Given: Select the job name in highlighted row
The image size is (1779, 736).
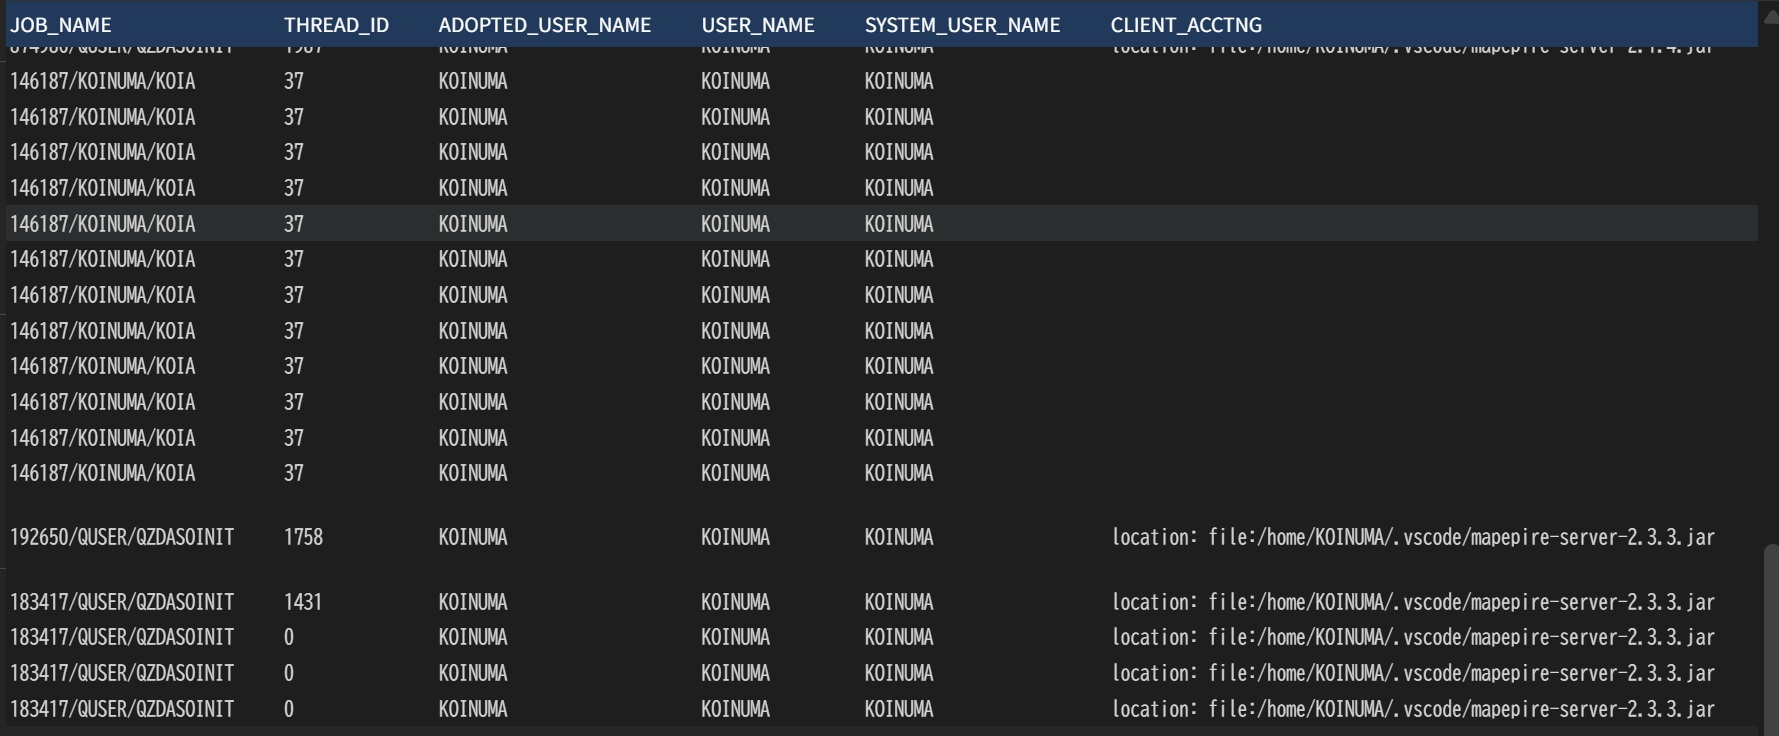Looking at the screenshot, I should point(103,224).
